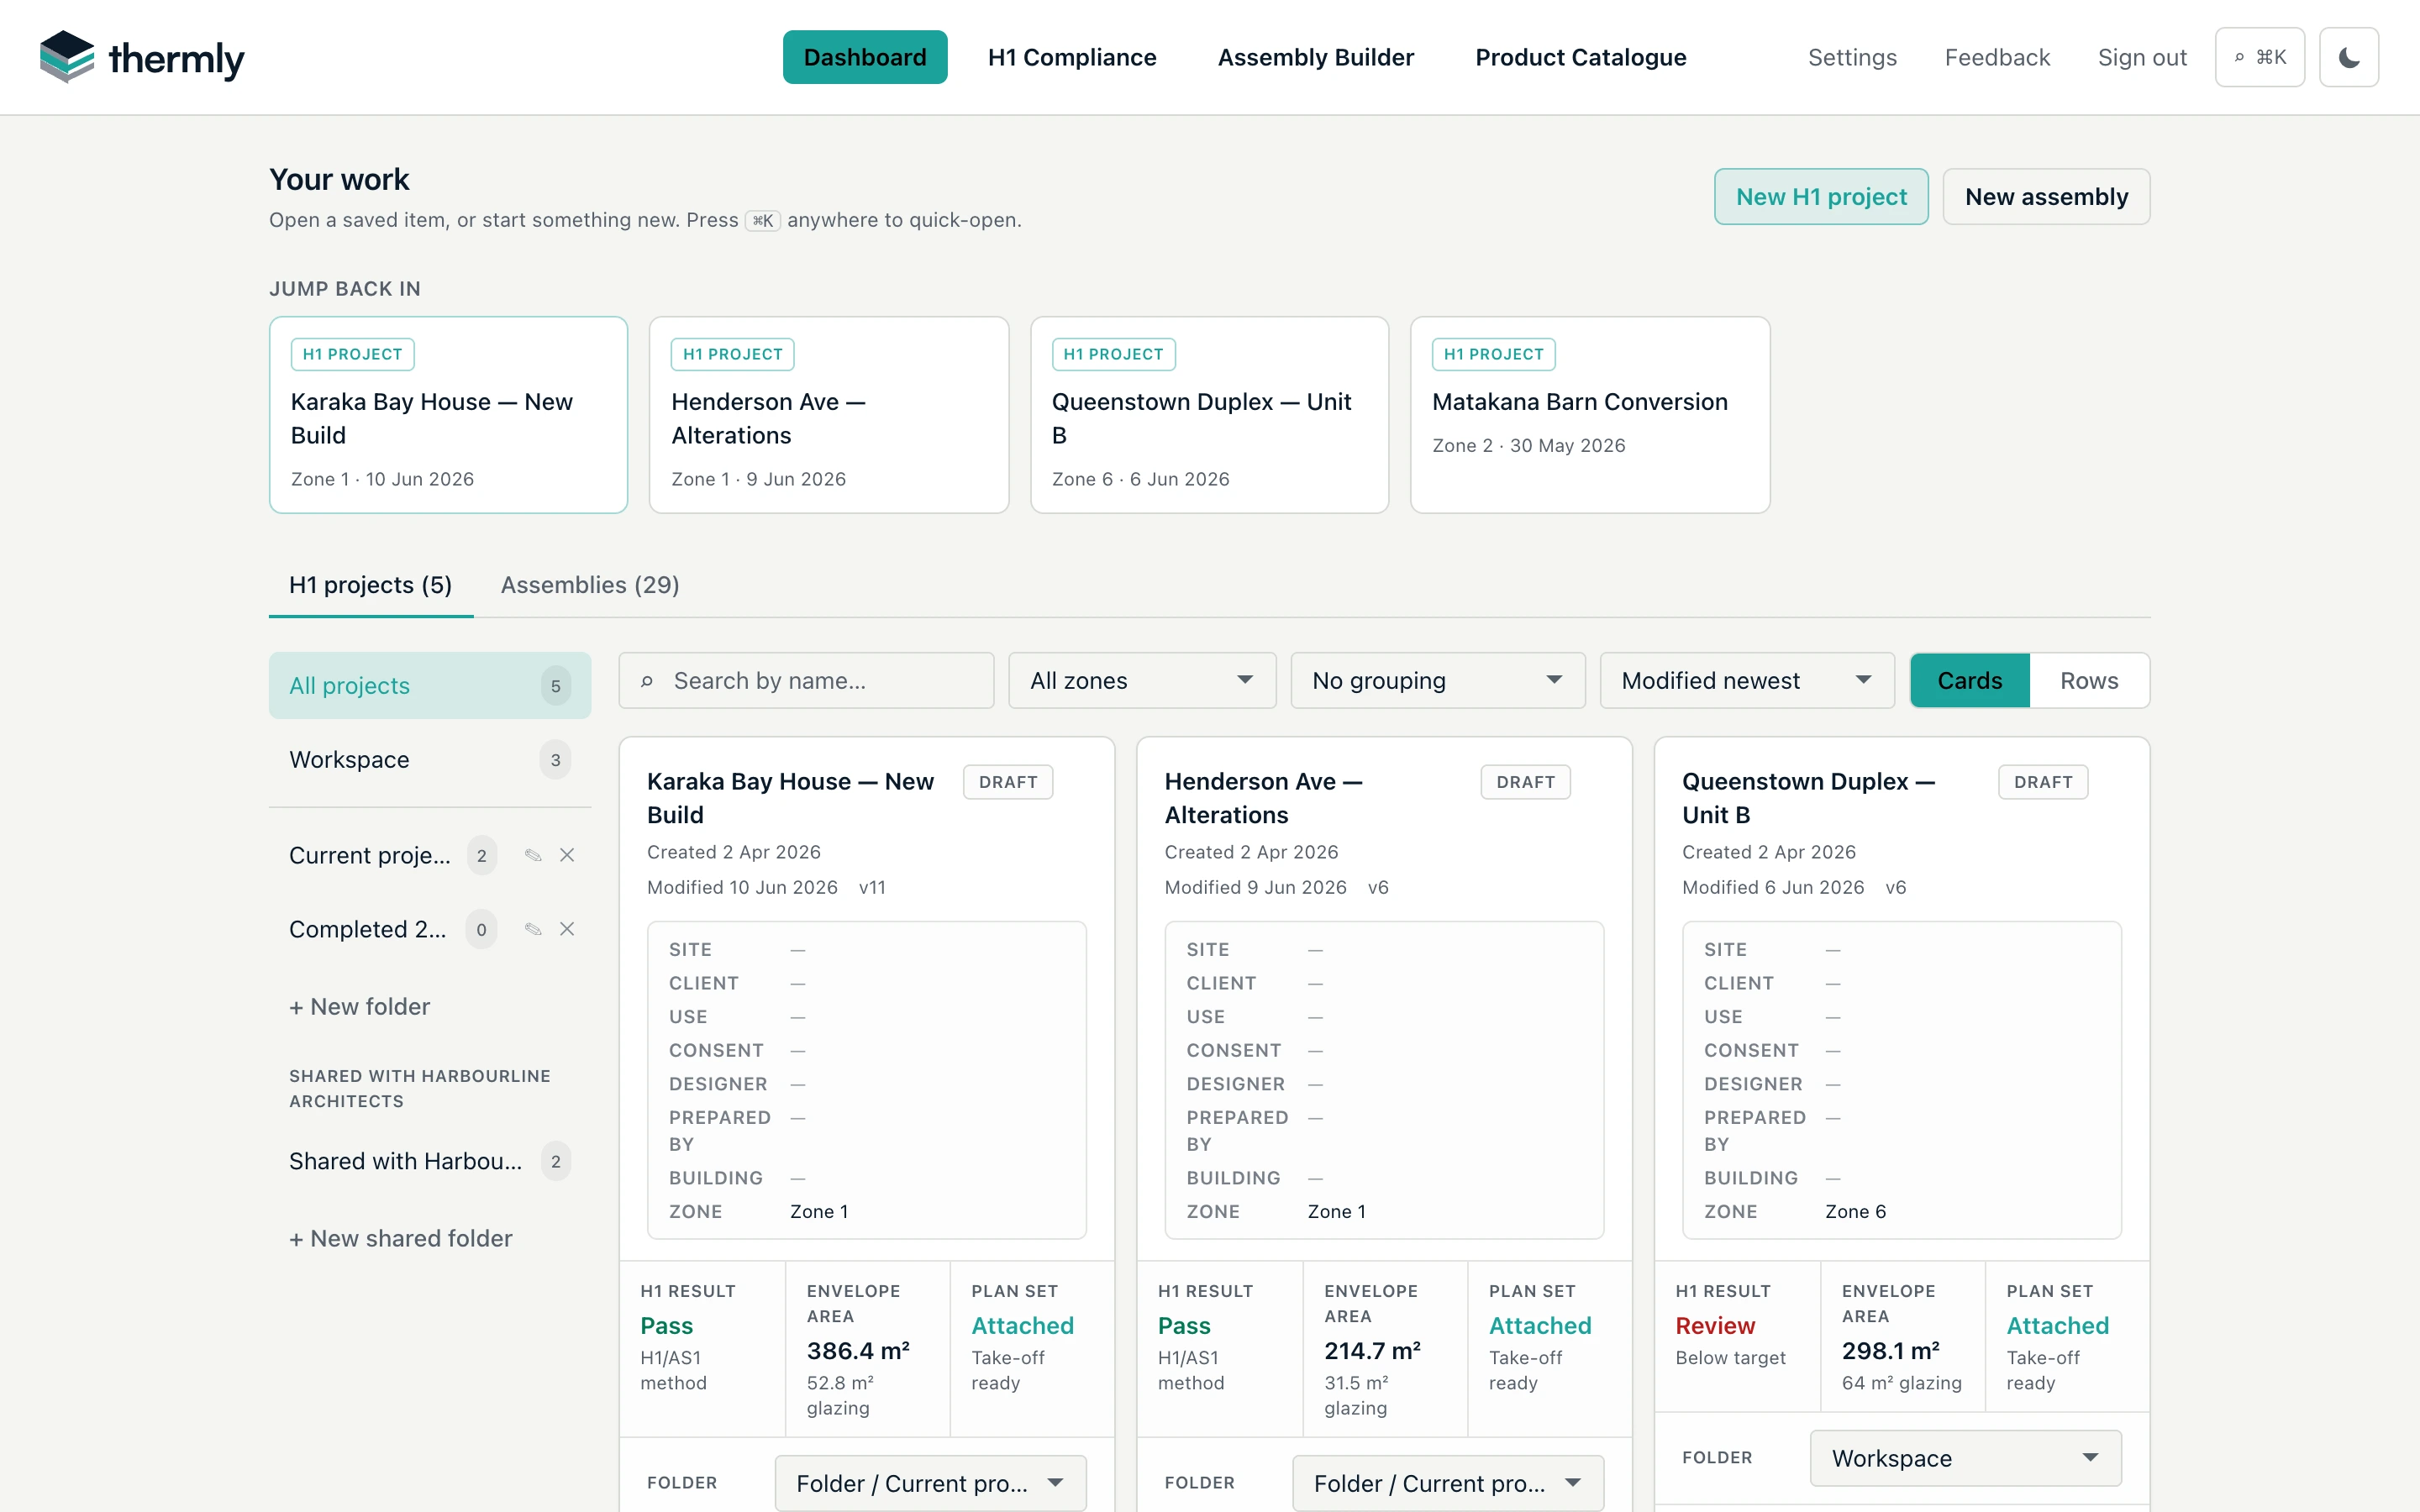Click the thermly logo icon
2420x1512 pixels.
point(67,57)
